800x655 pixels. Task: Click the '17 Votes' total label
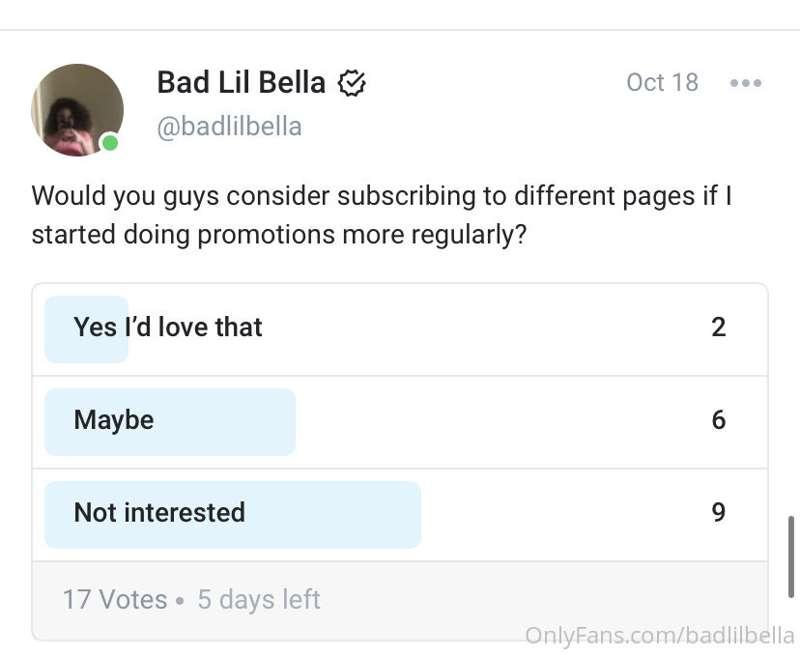click(115, 599)
